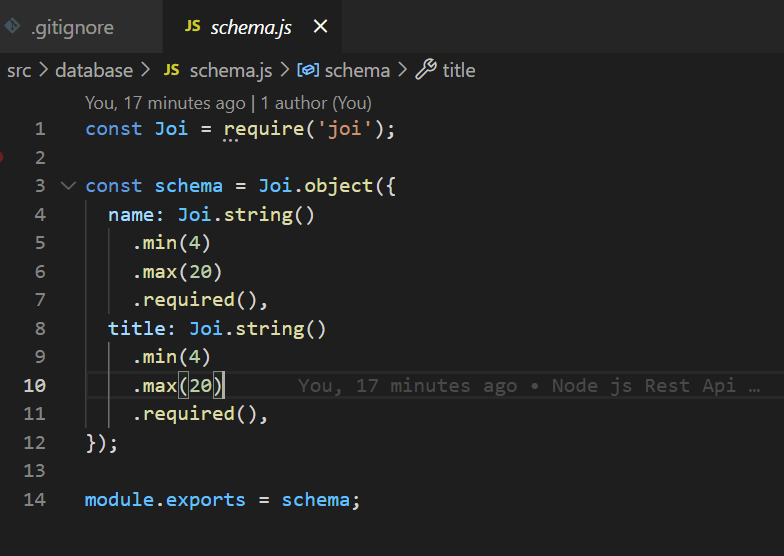Close the schema.js editor tab
Screen dimensions: 784x556
(x=320, y=27)
